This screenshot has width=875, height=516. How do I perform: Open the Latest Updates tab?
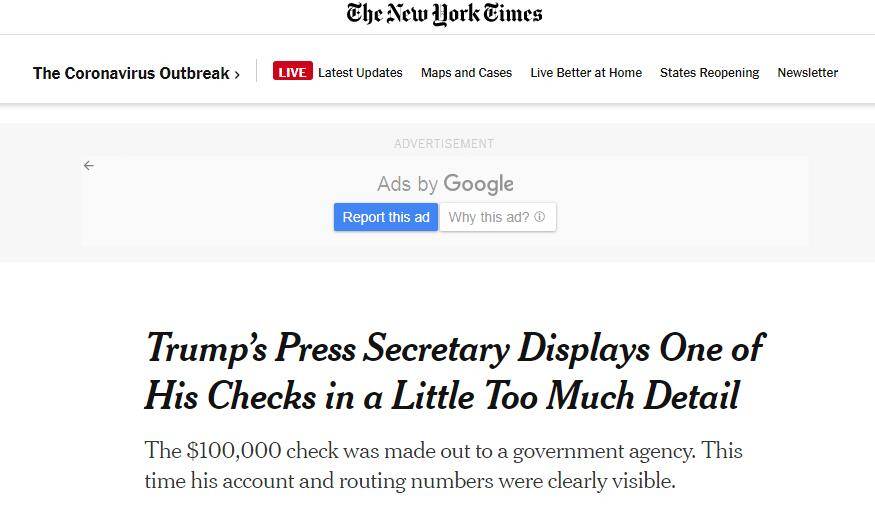click(360, 73)
